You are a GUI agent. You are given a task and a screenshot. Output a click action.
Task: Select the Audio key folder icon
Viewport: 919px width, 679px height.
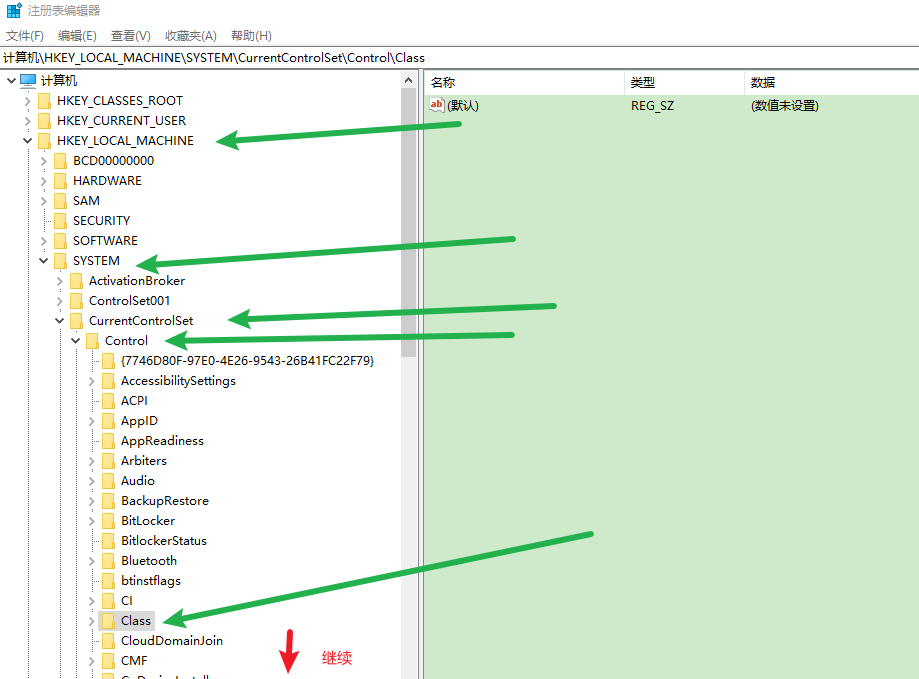pos(110,480)
